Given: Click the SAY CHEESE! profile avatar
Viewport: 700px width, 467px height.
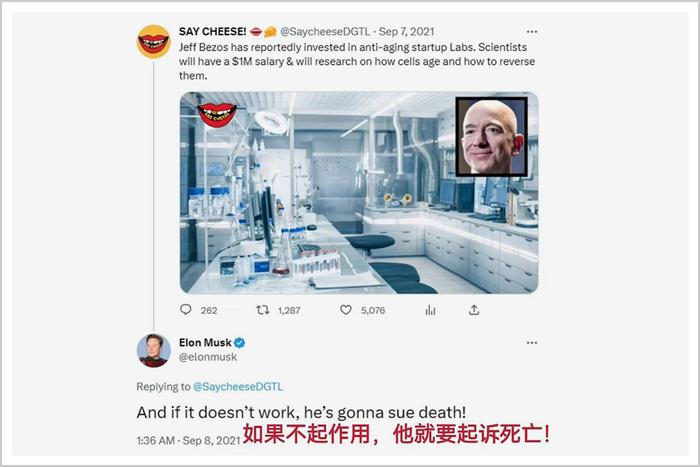Looking at the screenshot, I should coord(154,42).
